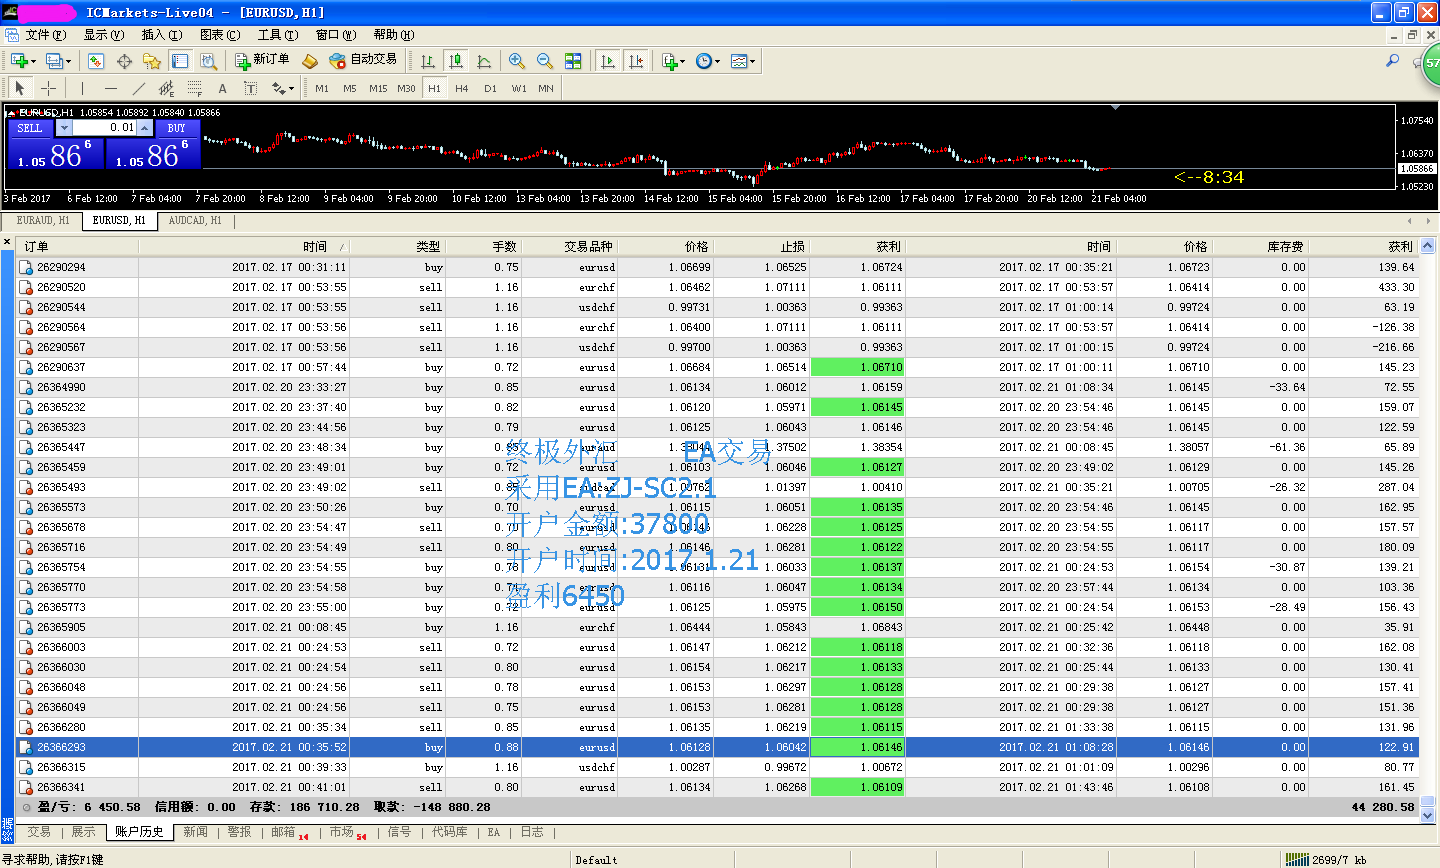The width and height of the screenshot is (1440, 868).
Task: Select the crosshair tool
Action: 48,88
